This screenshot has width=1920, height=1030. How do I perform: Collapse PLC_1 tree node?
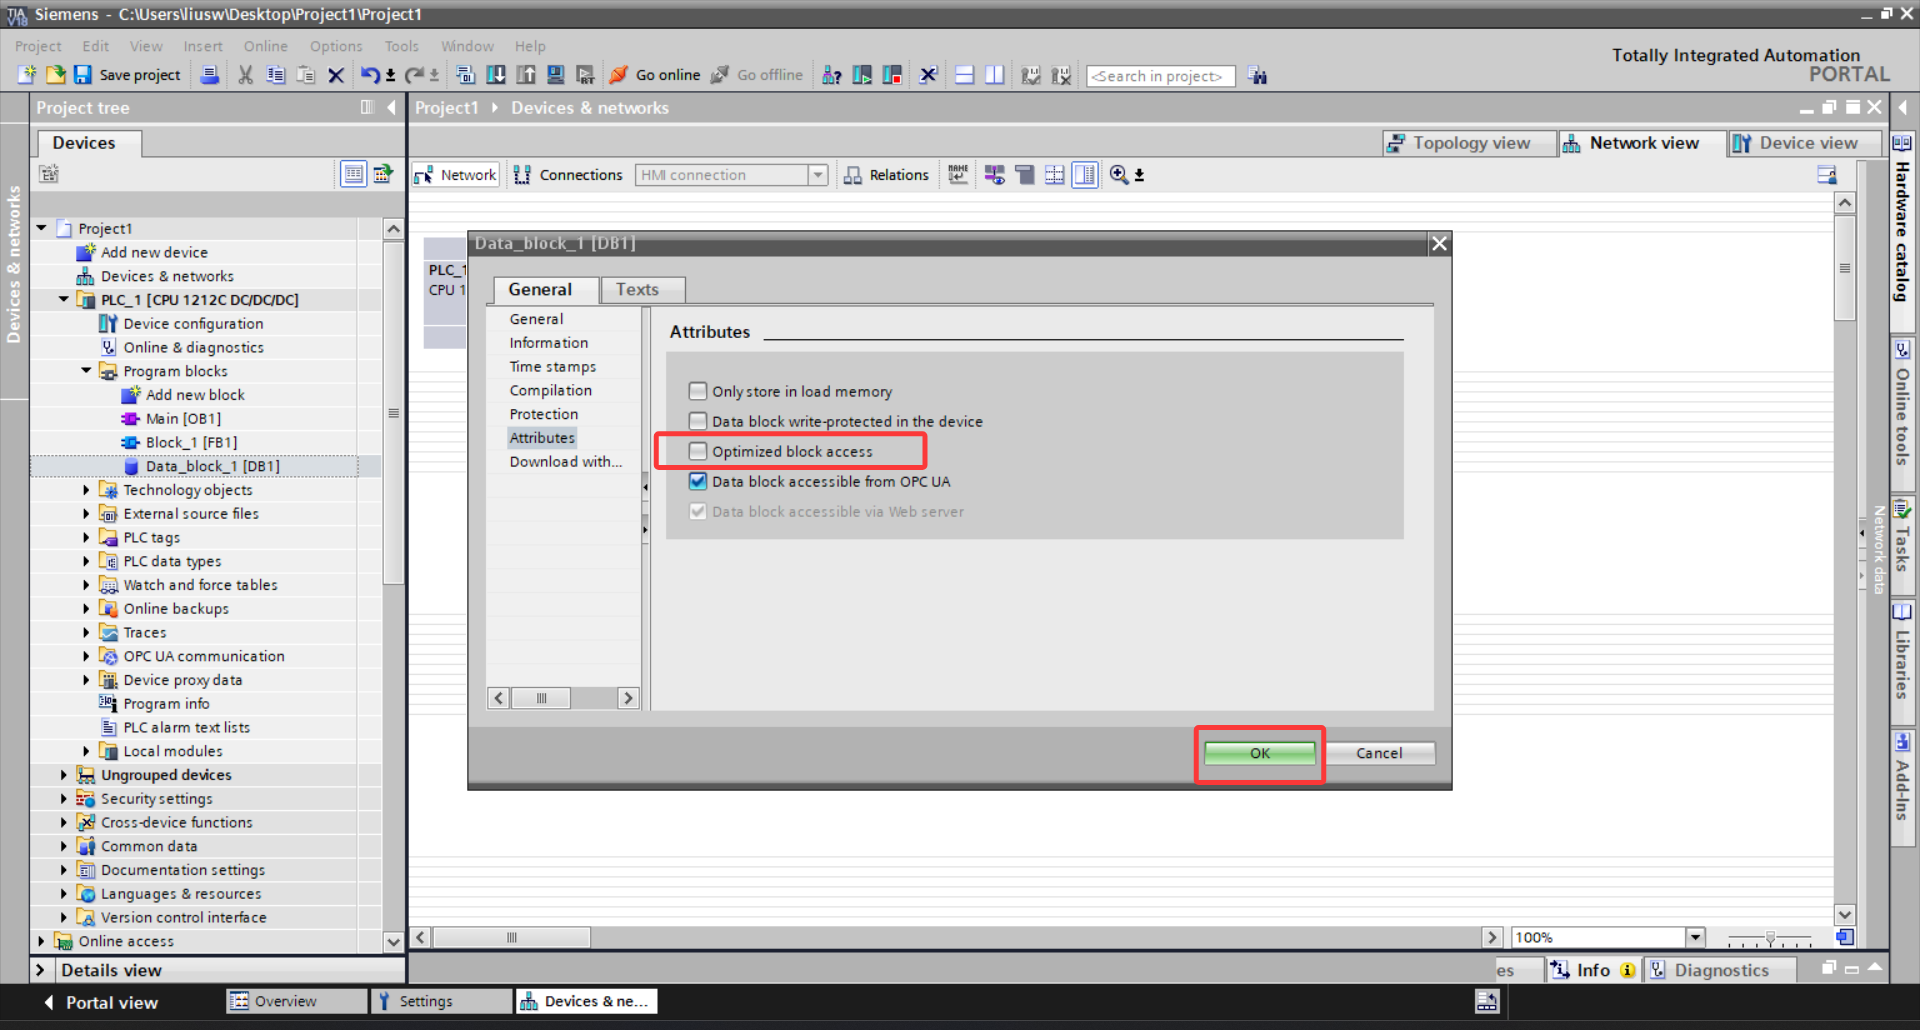[64, 299]
